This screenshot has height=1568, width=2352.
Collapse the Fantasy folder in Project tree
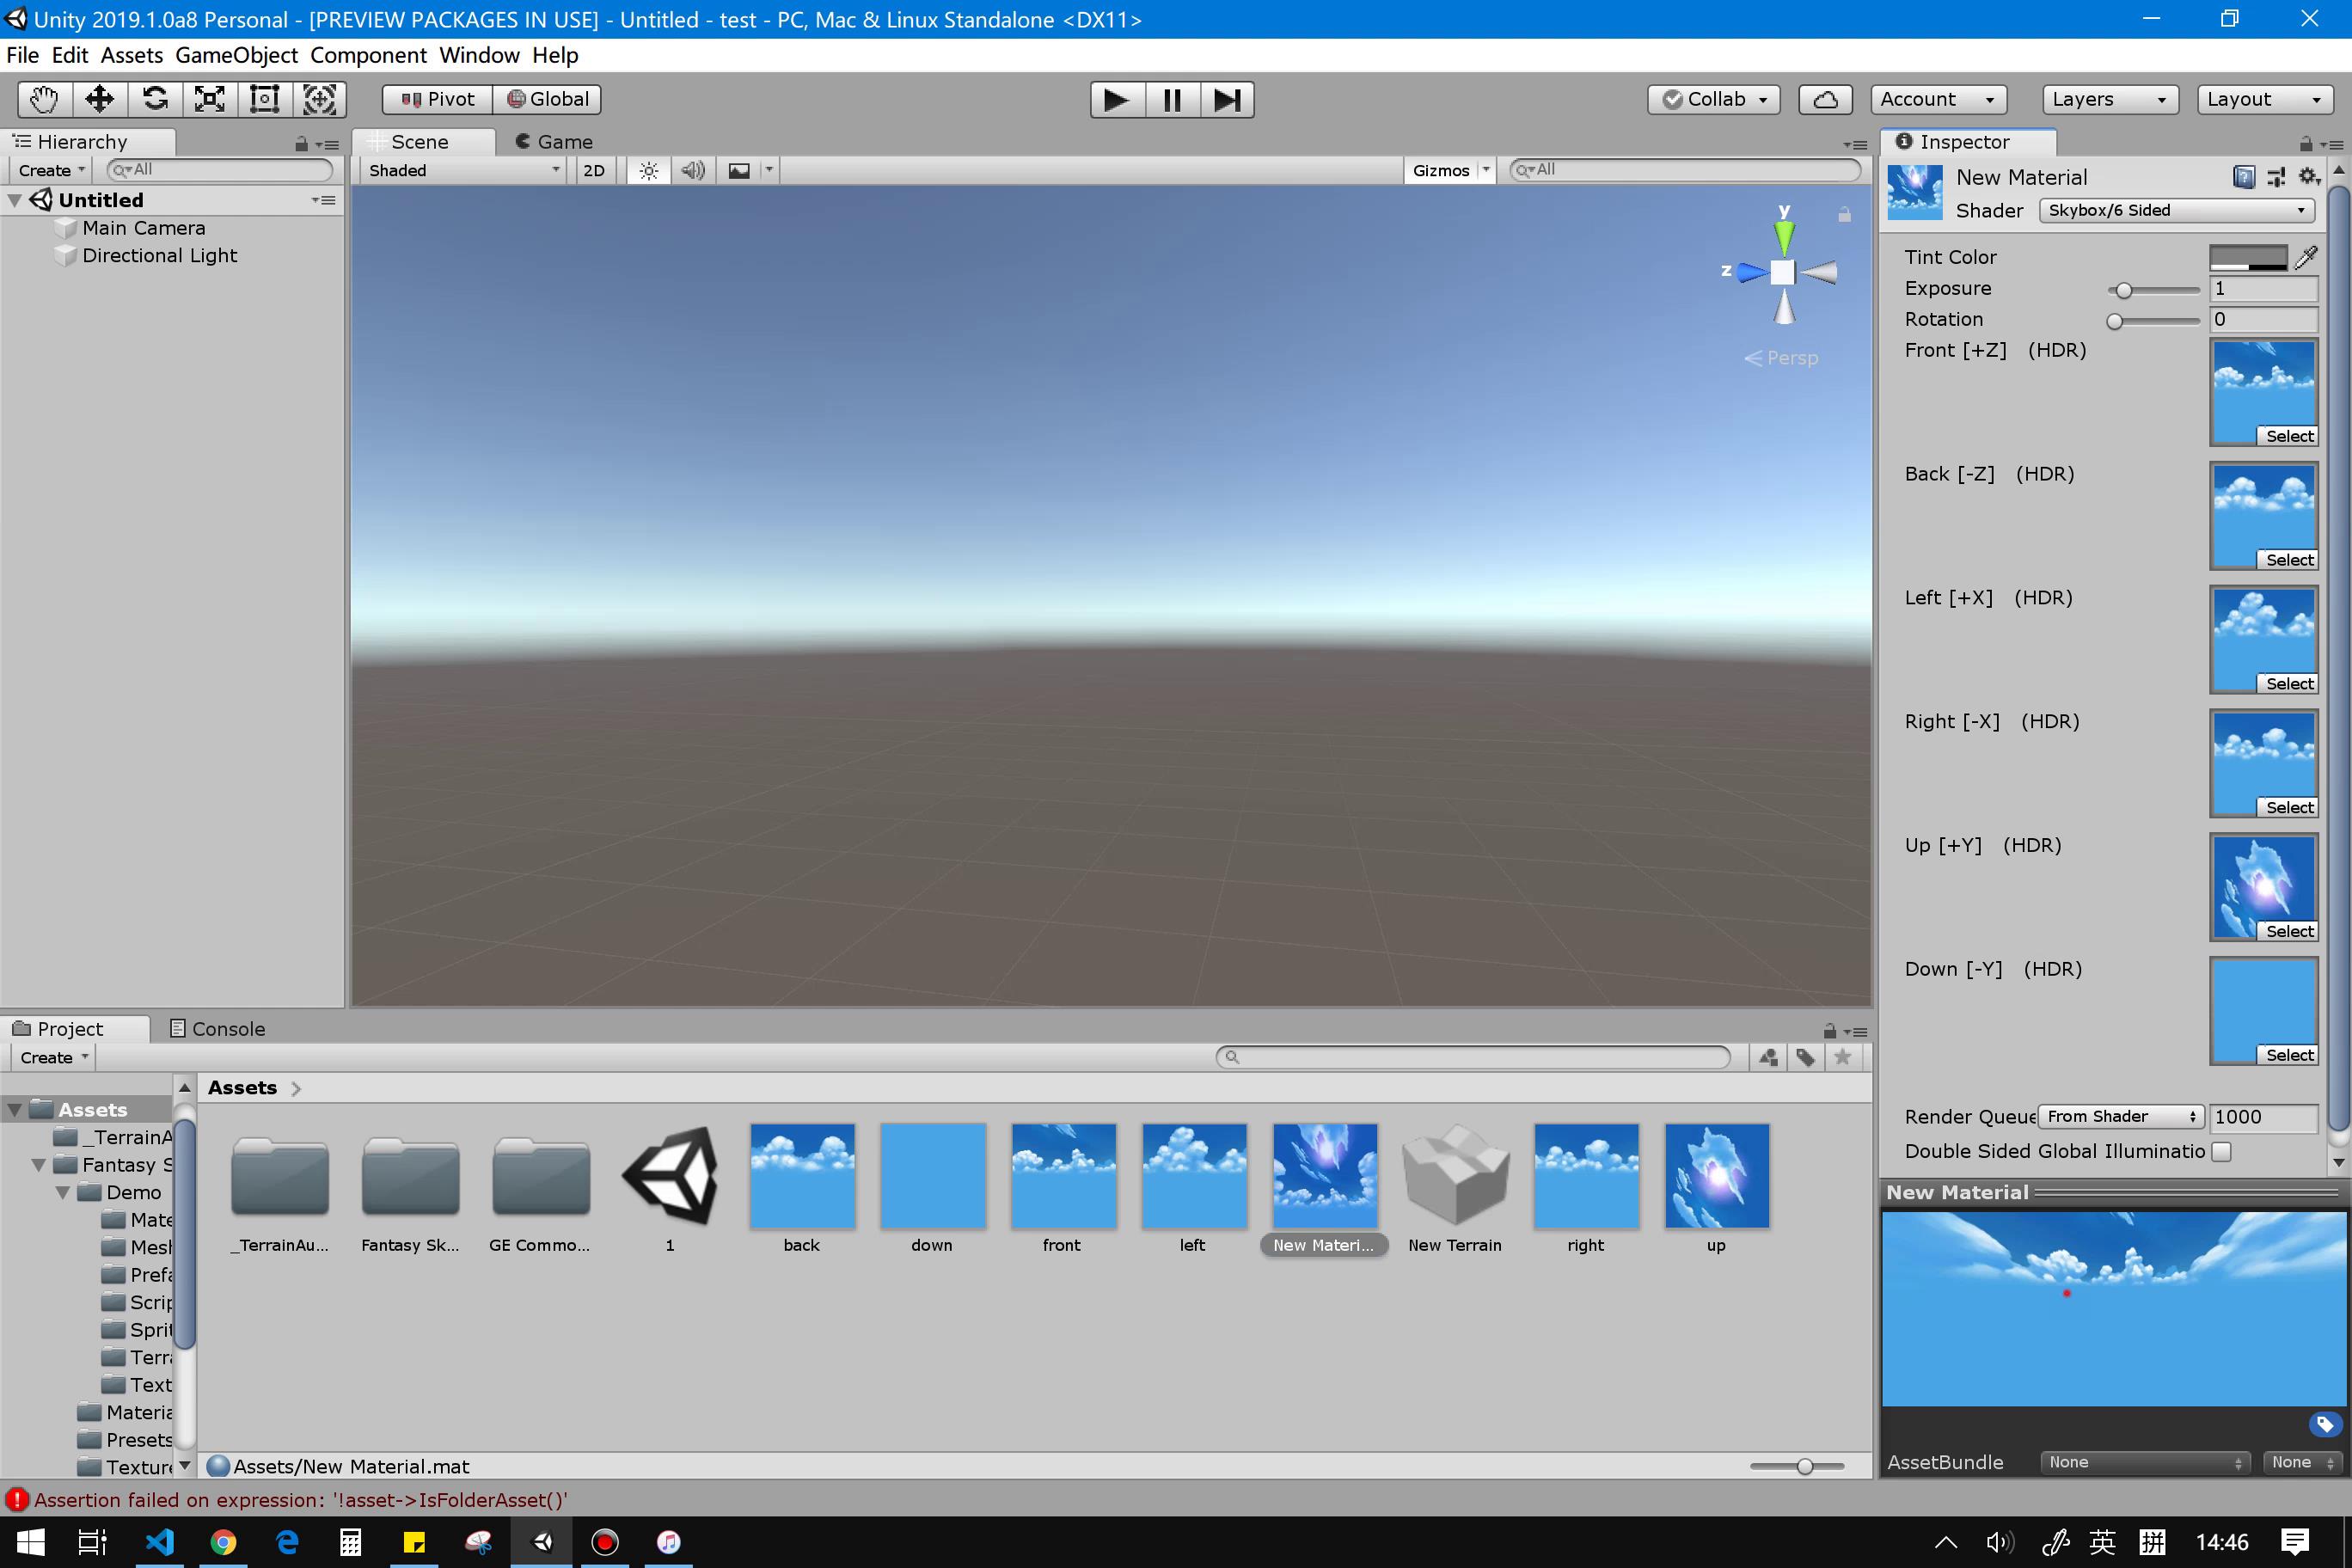[39, 1165]
